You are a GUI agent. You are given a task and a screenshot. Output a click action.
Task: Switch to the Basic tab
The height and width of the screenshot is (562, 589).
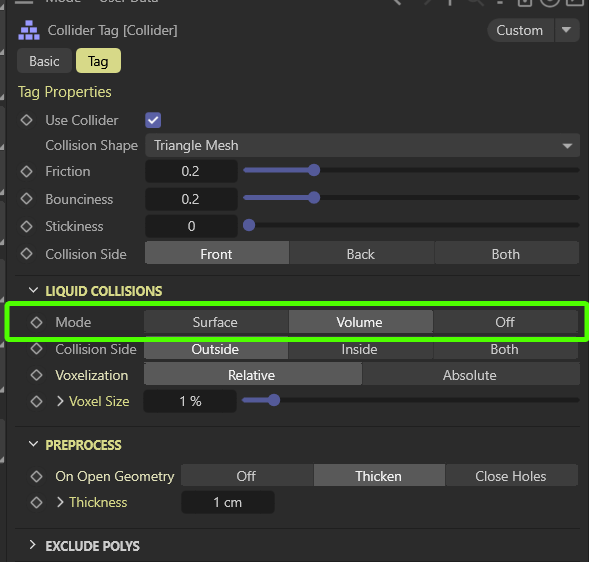click(x=44, y=61)
